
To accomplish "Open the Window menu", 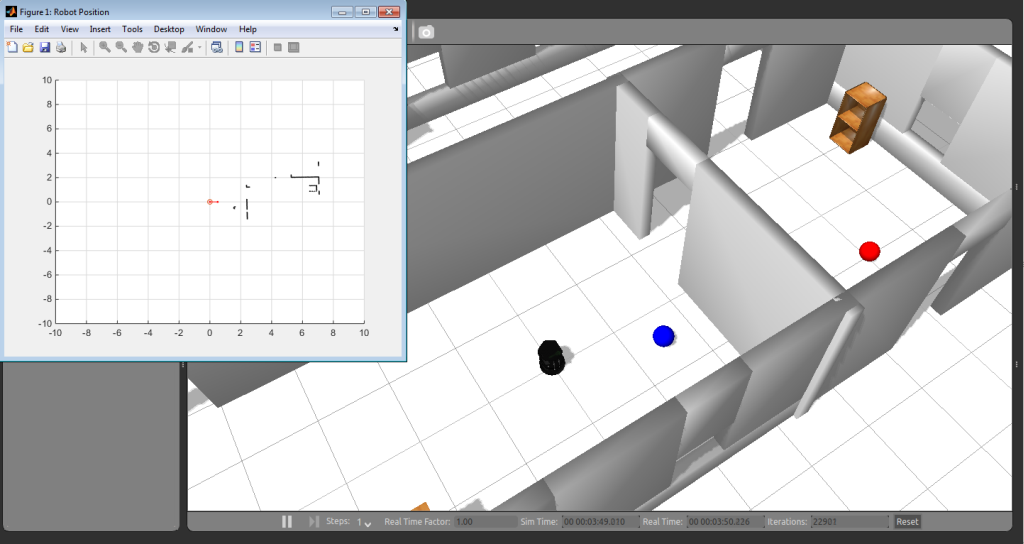I will click(212, 29).
